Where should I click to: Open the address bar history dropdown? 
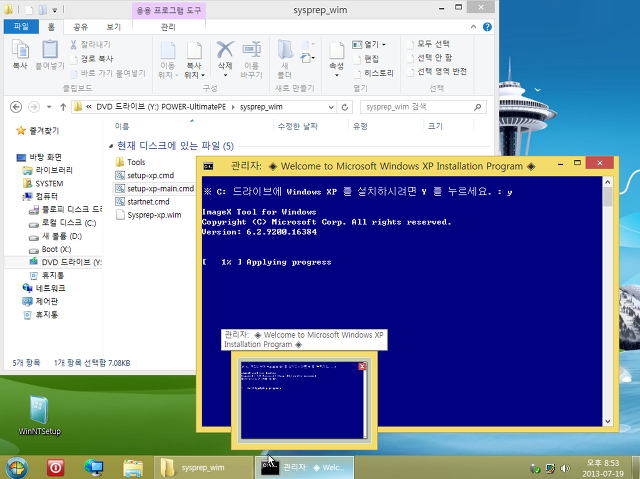[x=331, y=107]
